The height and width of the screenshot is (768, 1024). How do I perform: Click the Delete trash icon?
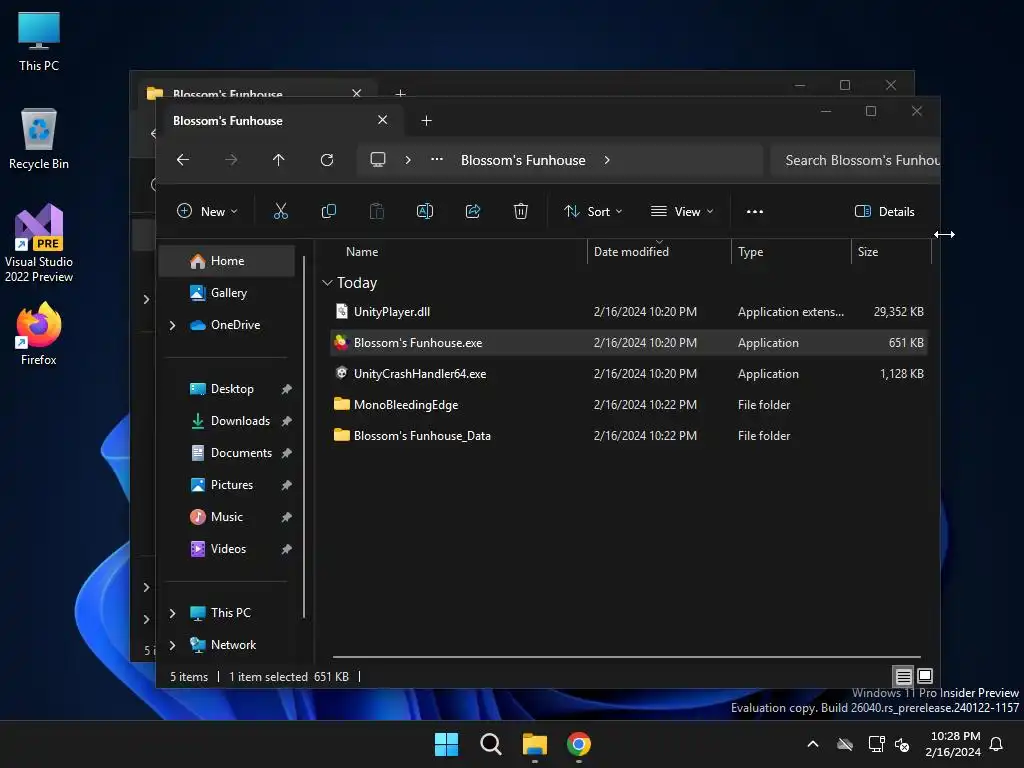[520, 211]
